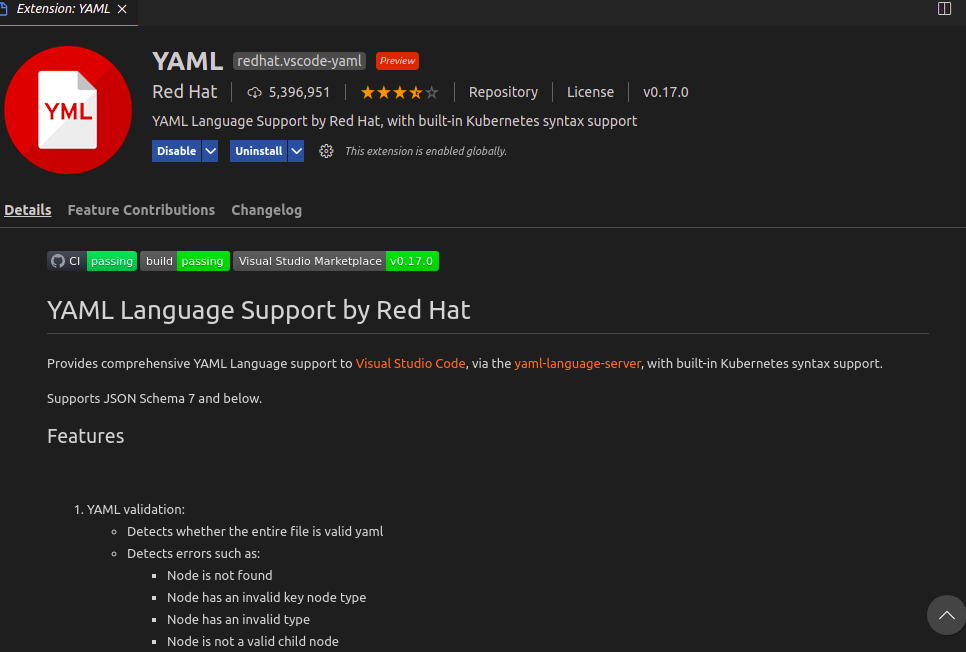Click the Features heading

pyautogui.click(x=86, y=436)
